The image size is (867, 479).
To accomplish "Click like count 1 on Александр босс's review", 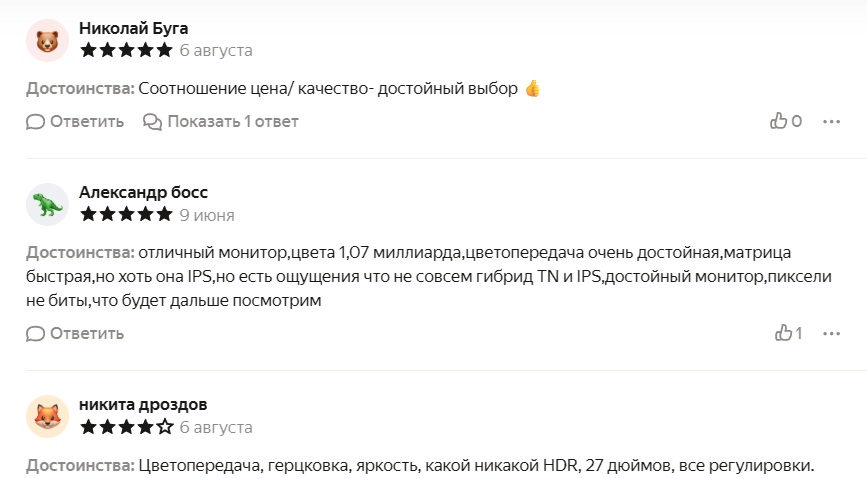I will tap(798, 333).
